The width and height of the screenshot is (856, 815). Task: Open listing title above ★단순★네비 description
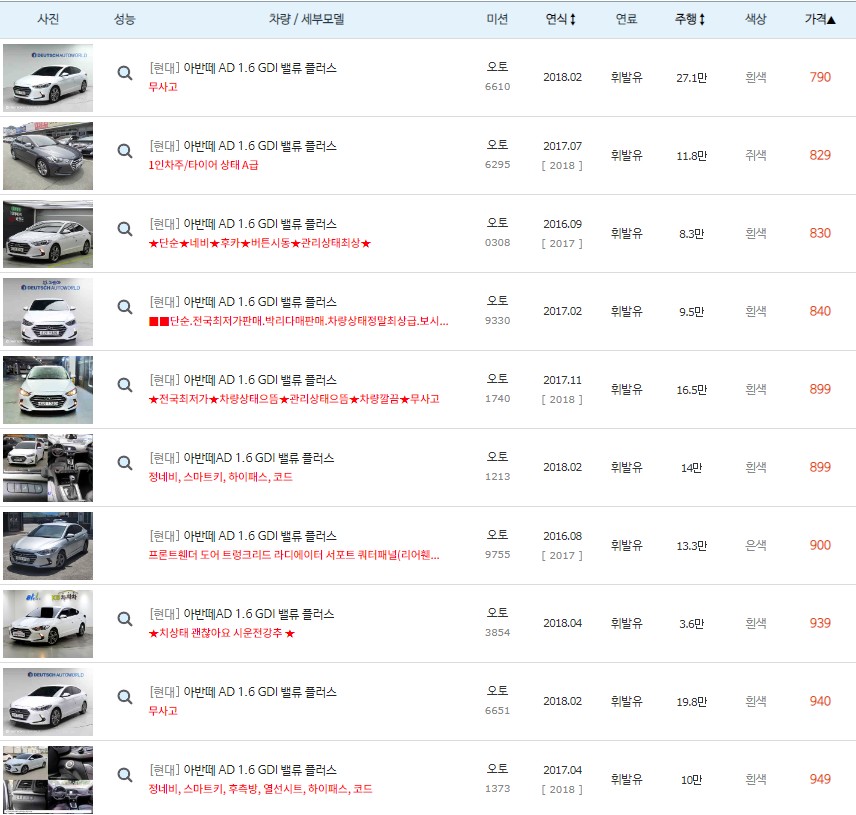point(243,224)
